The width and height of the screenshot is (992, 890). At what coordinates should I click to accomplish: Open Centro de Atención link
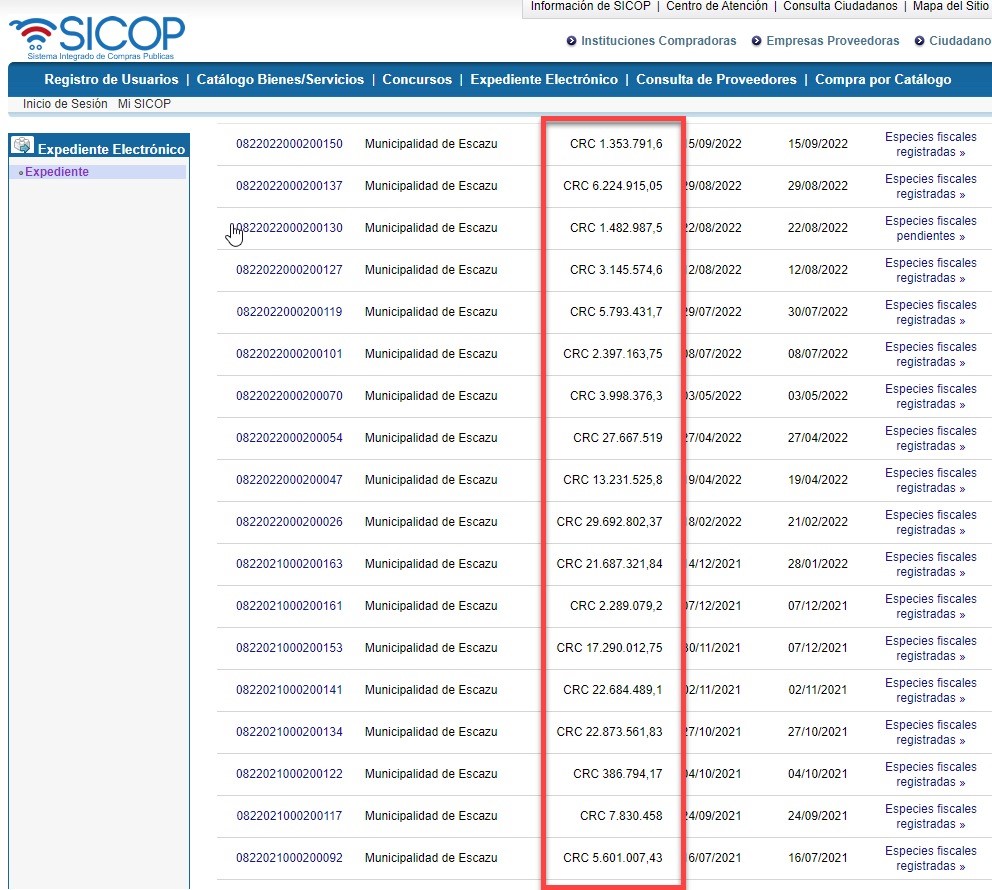(716, 6)
